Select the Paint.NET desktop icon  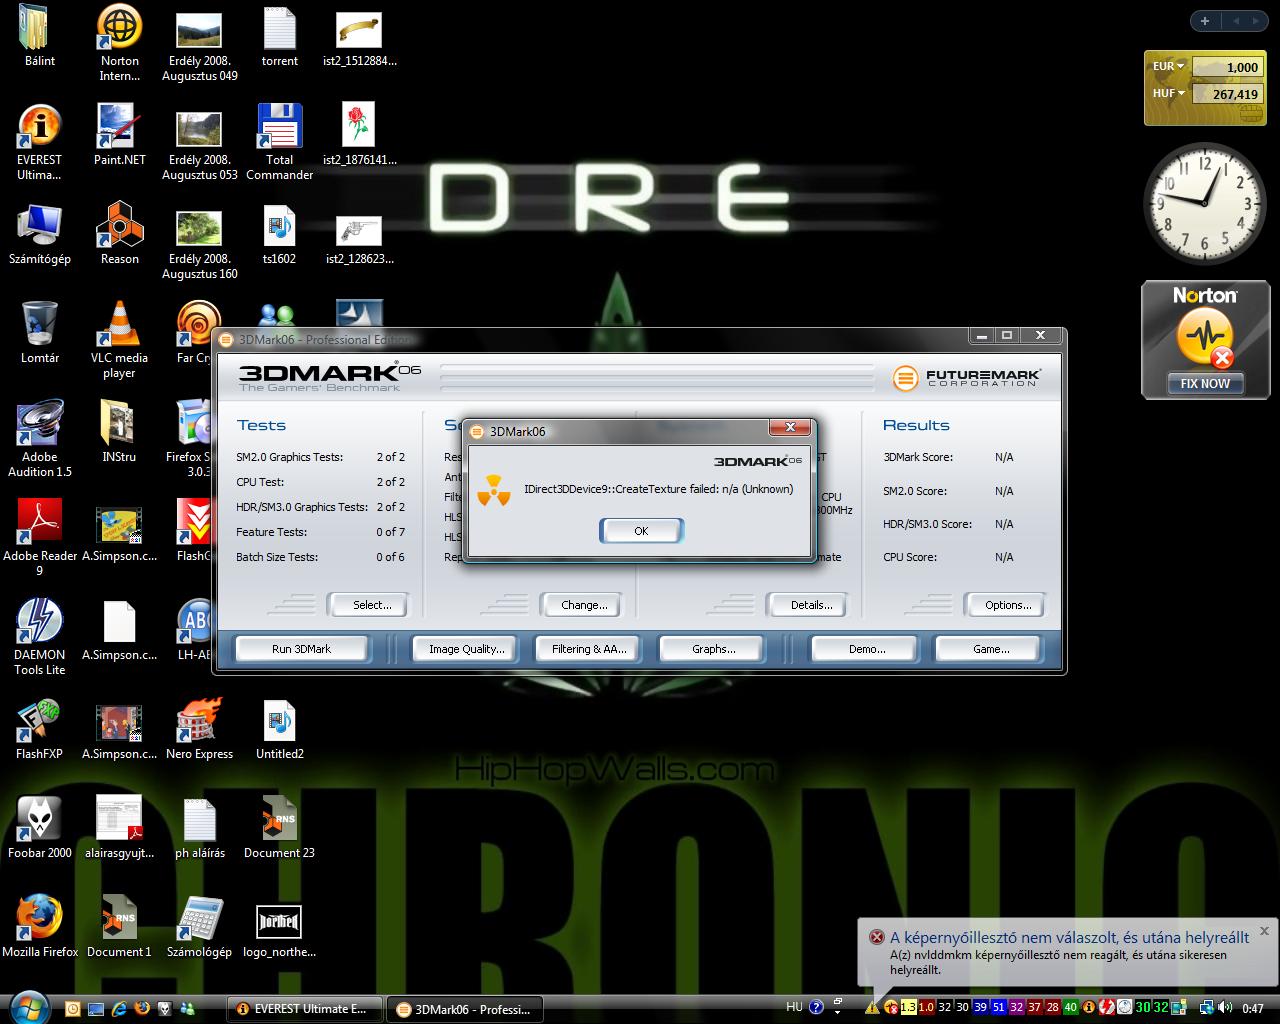point(120,136)
